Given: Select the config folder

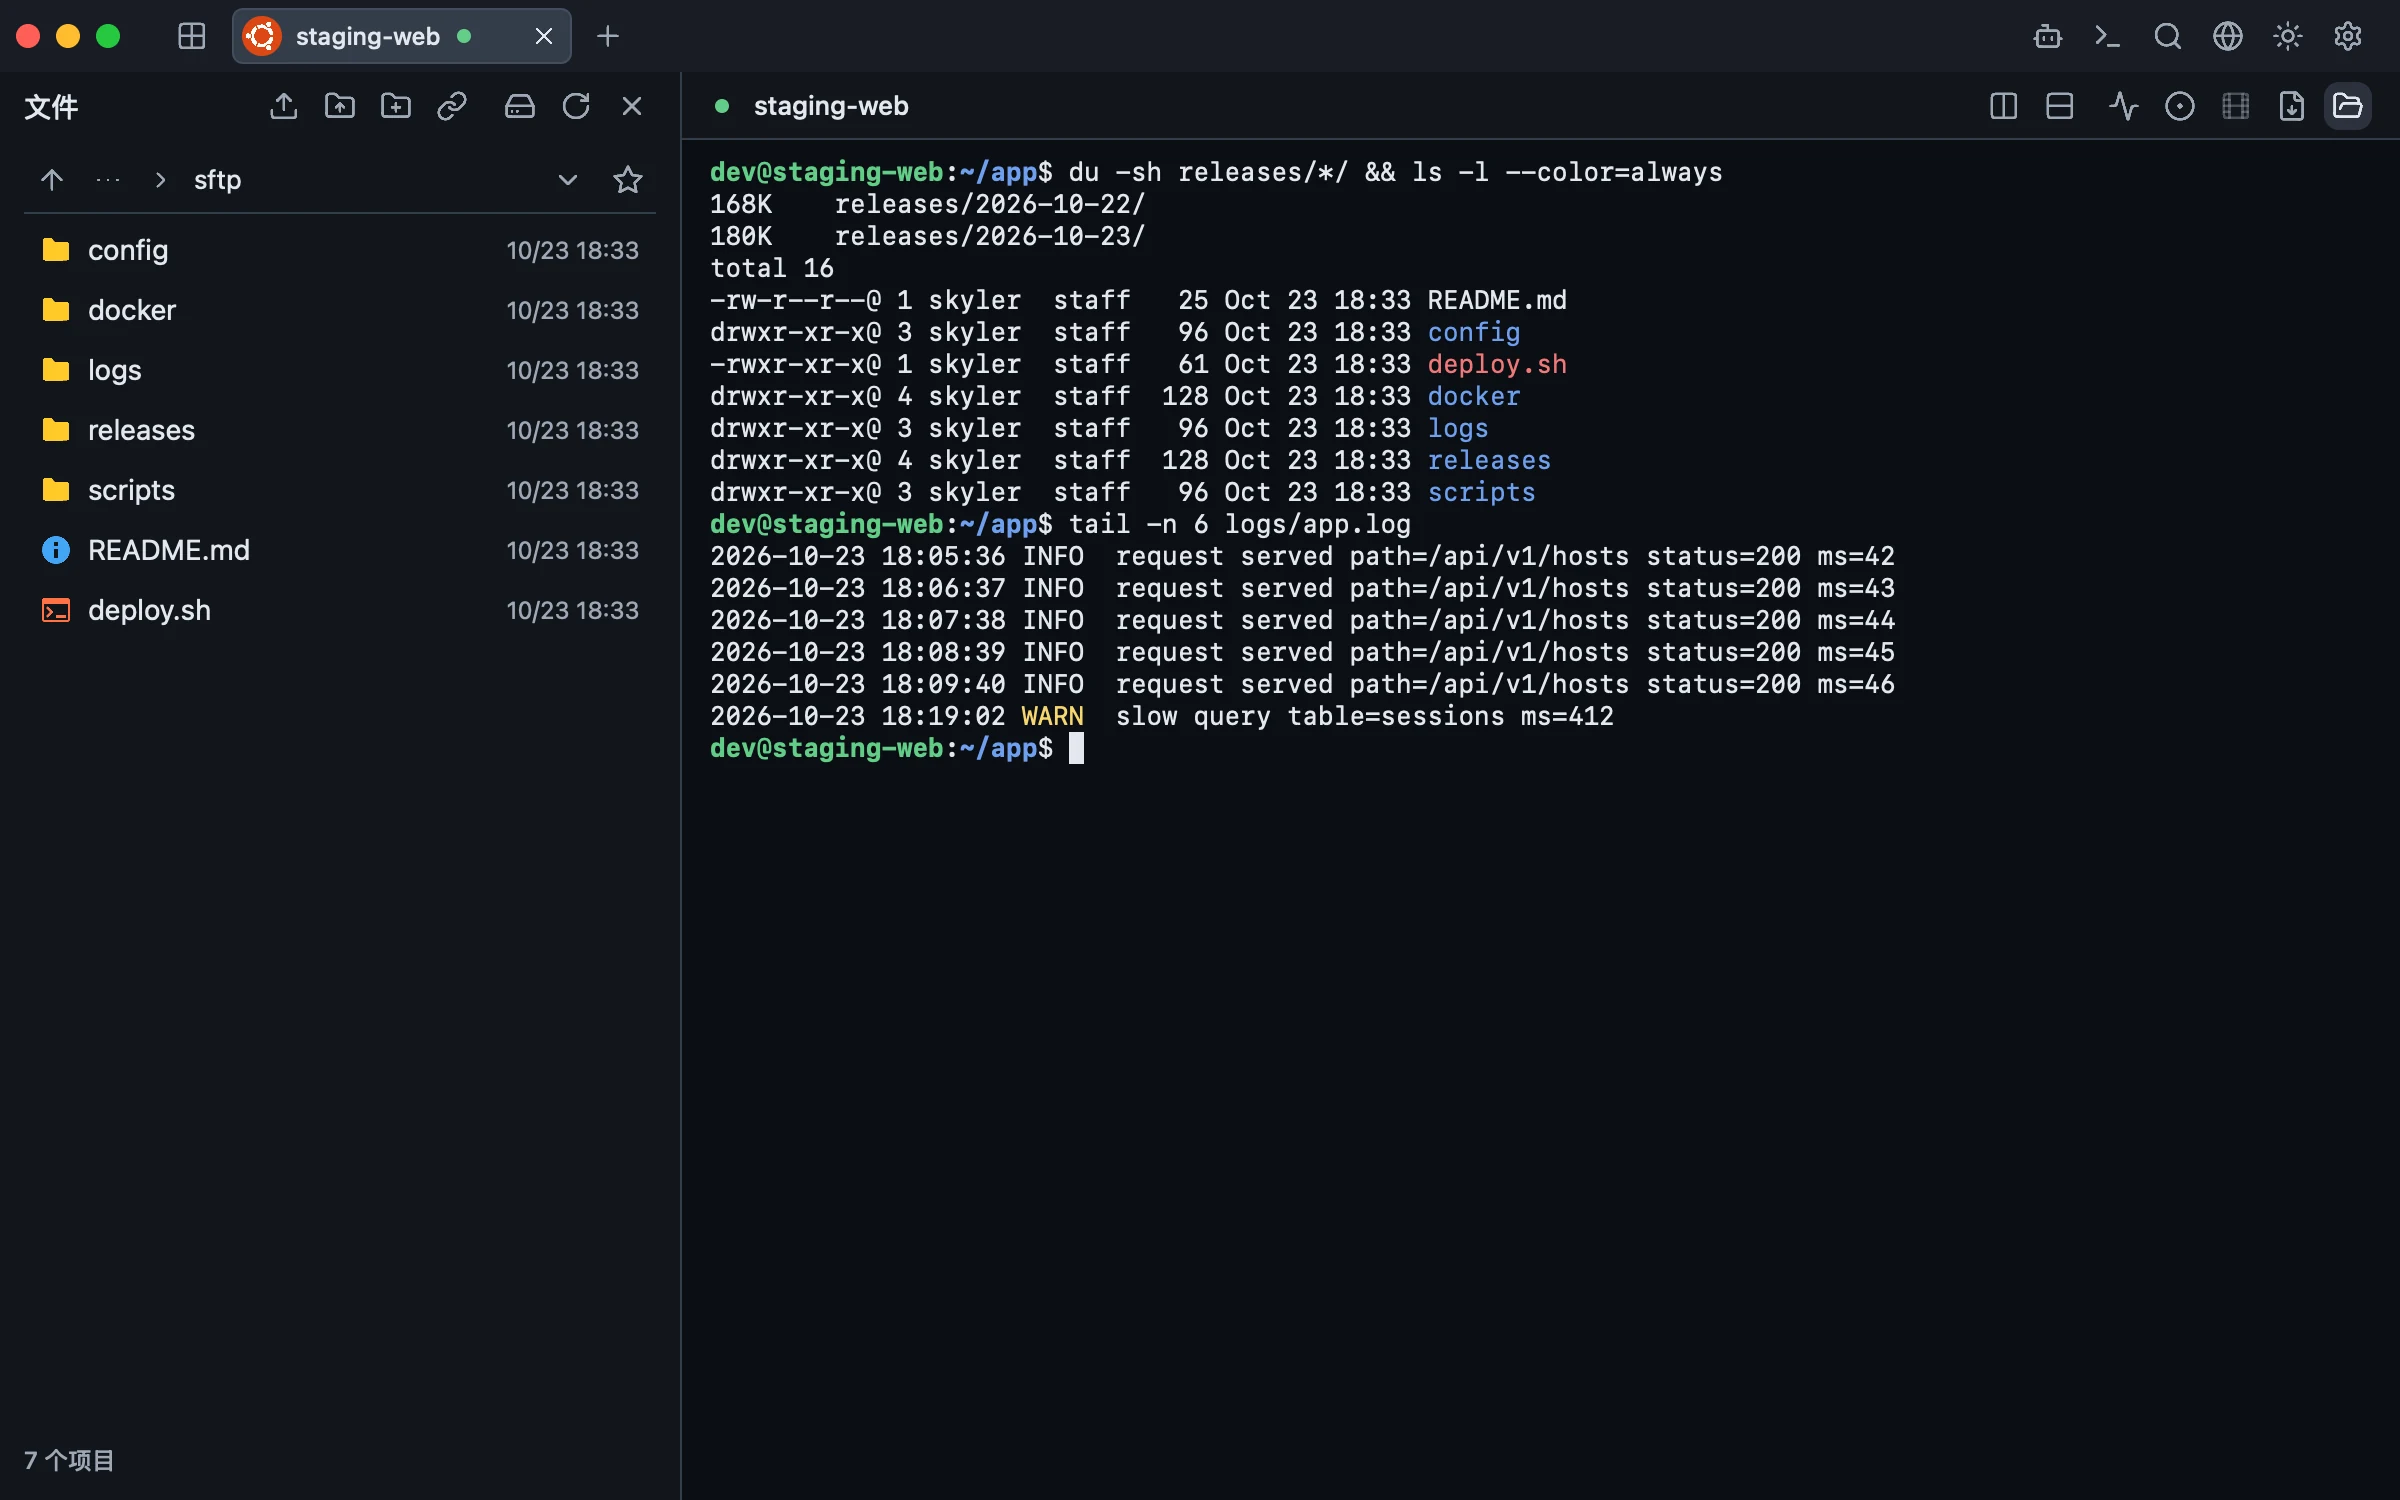Looking at the screenshot, I should 340,250.
